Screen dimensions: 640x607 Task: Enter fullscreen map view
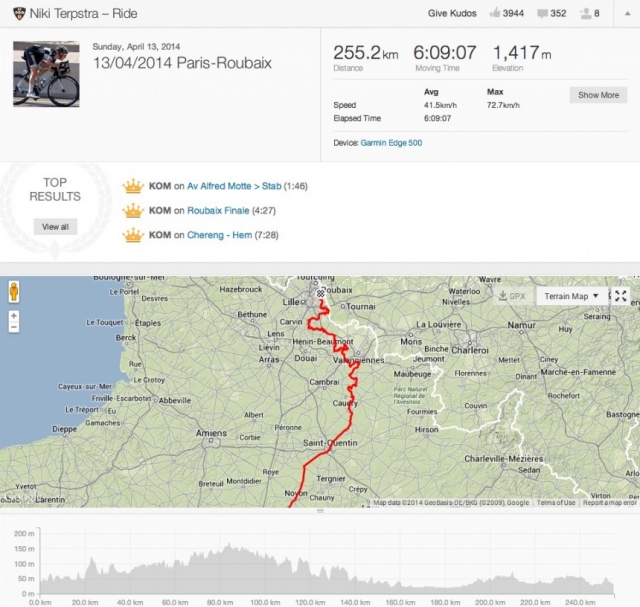pos(621,296)
